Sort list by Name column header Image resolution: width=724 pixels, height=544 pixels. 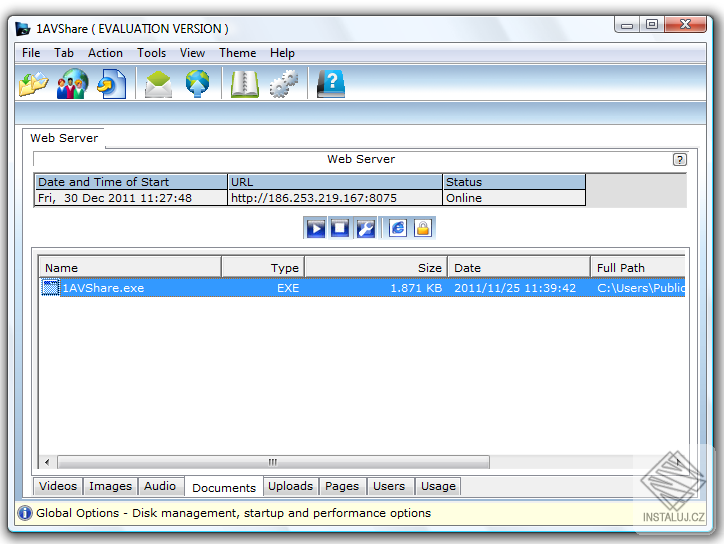coord(130,268)
